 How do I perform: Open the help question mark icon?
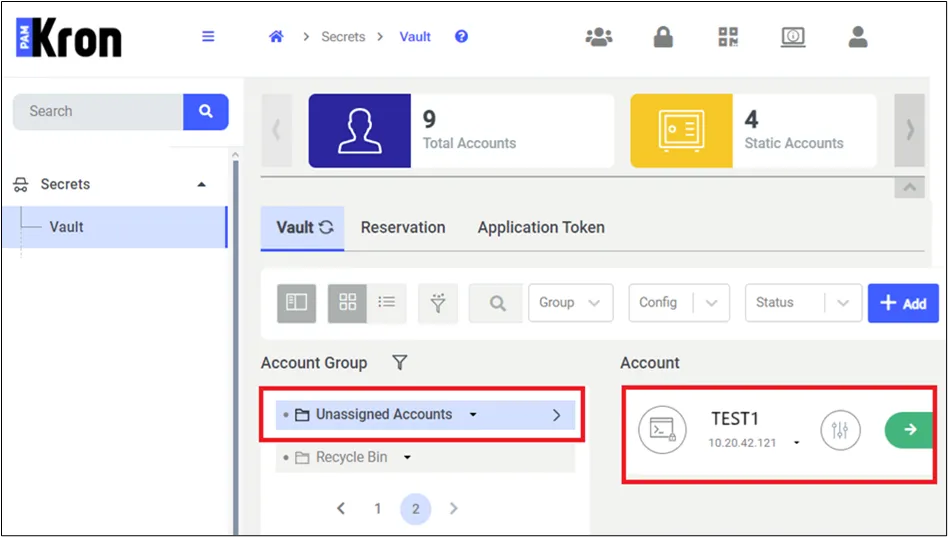[461, 37]
